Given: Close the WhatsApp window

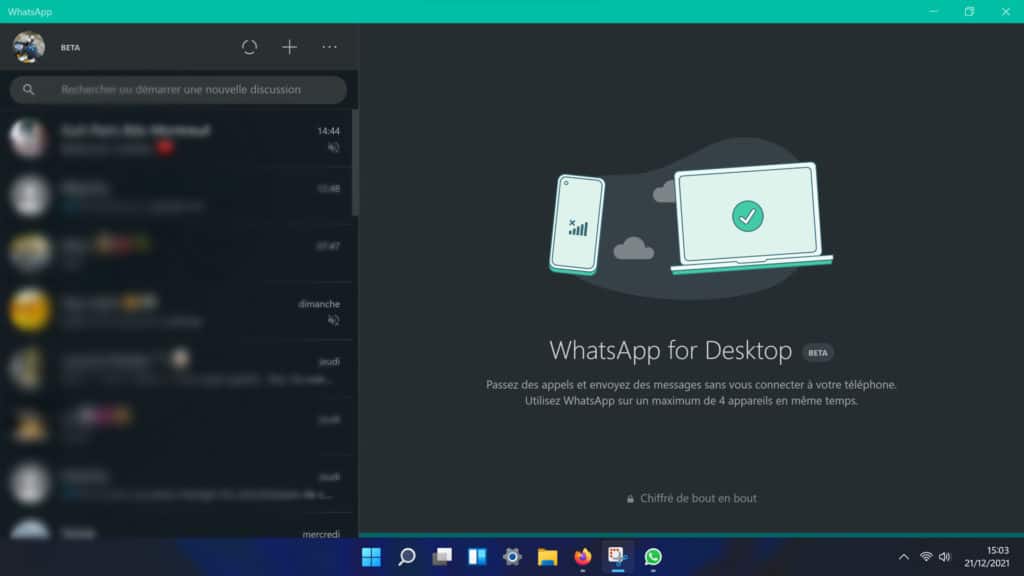Looking at the screenshot, I should (1006, 11).
